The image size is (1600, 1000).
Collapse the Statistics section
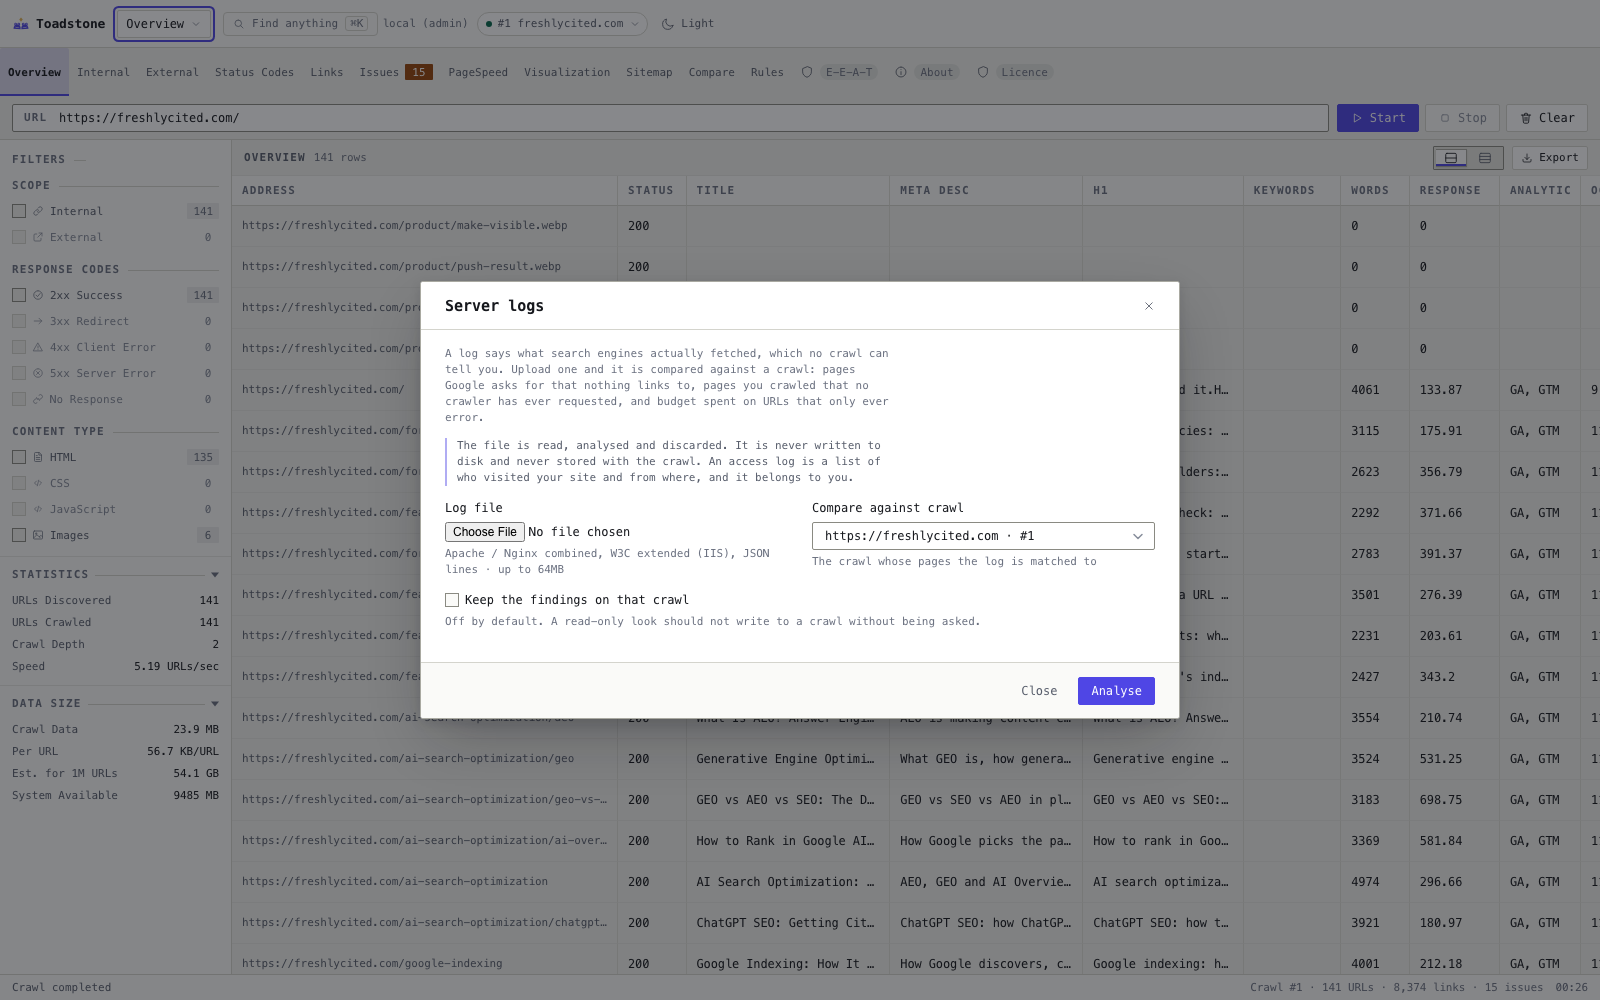click(215, 575)
